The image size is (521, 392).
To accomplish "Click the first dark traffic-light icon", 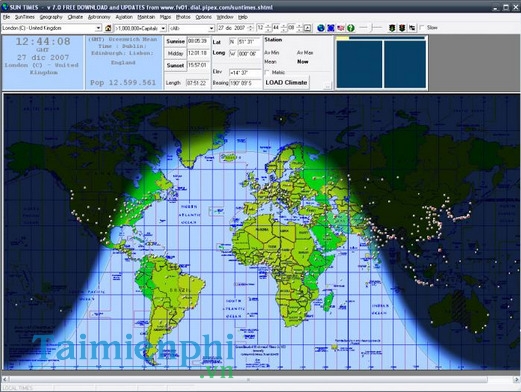I will pos(392,28).
